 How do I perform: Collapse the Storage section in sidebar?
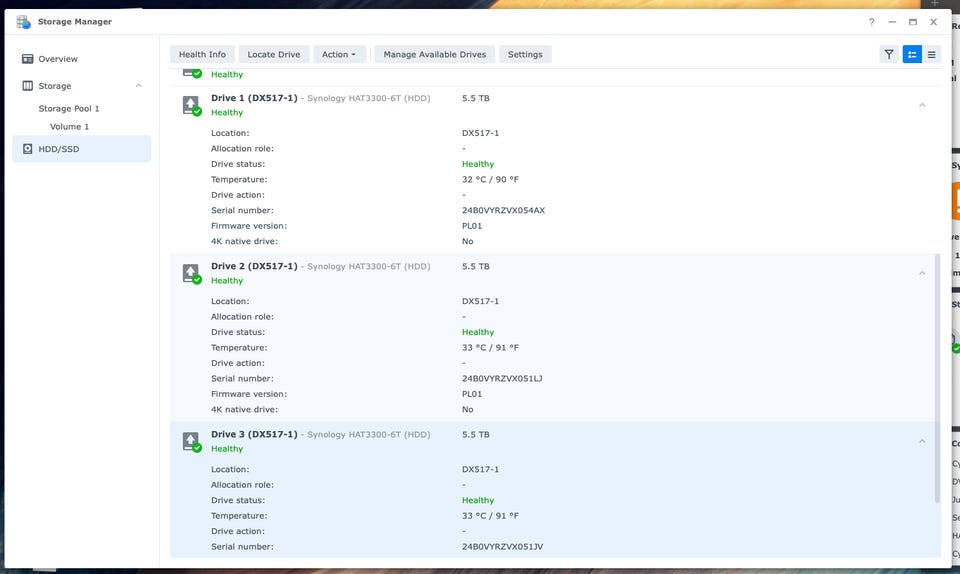pos(139,86)
